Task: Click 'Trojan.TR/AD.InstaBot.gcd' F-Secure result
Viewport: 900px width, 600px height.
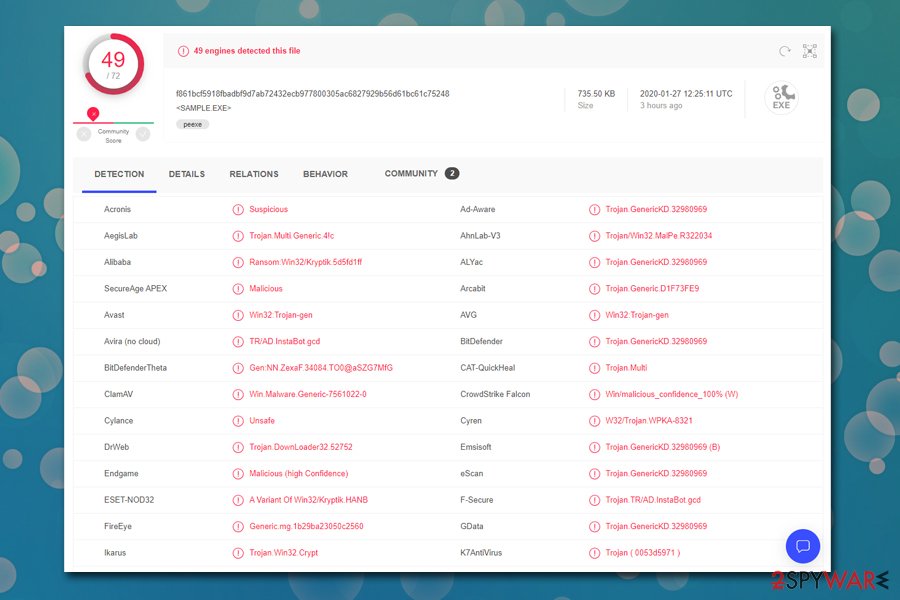Action: point(653,500)
